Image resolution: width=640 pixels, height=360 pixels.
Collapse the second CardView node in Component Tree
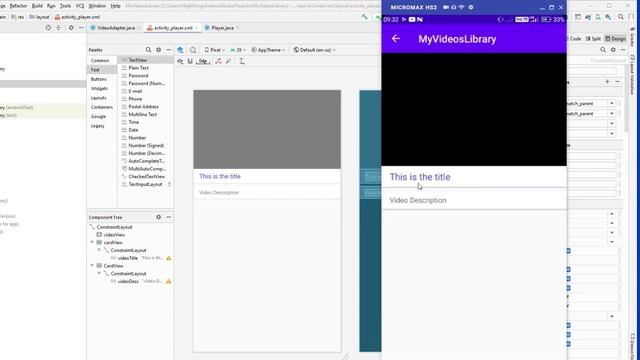click(x=92, y=266)
